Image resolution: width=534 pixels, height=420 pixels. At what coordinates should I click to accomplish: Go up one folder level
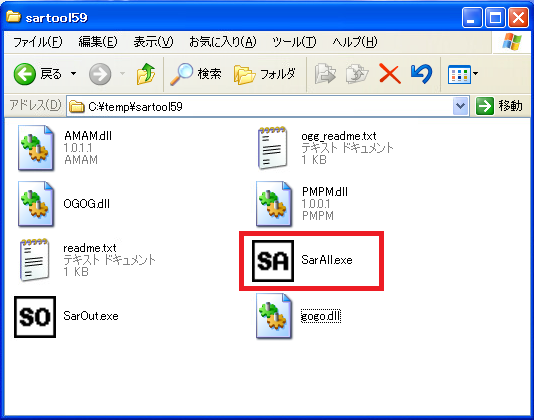[x=146, y=74]
